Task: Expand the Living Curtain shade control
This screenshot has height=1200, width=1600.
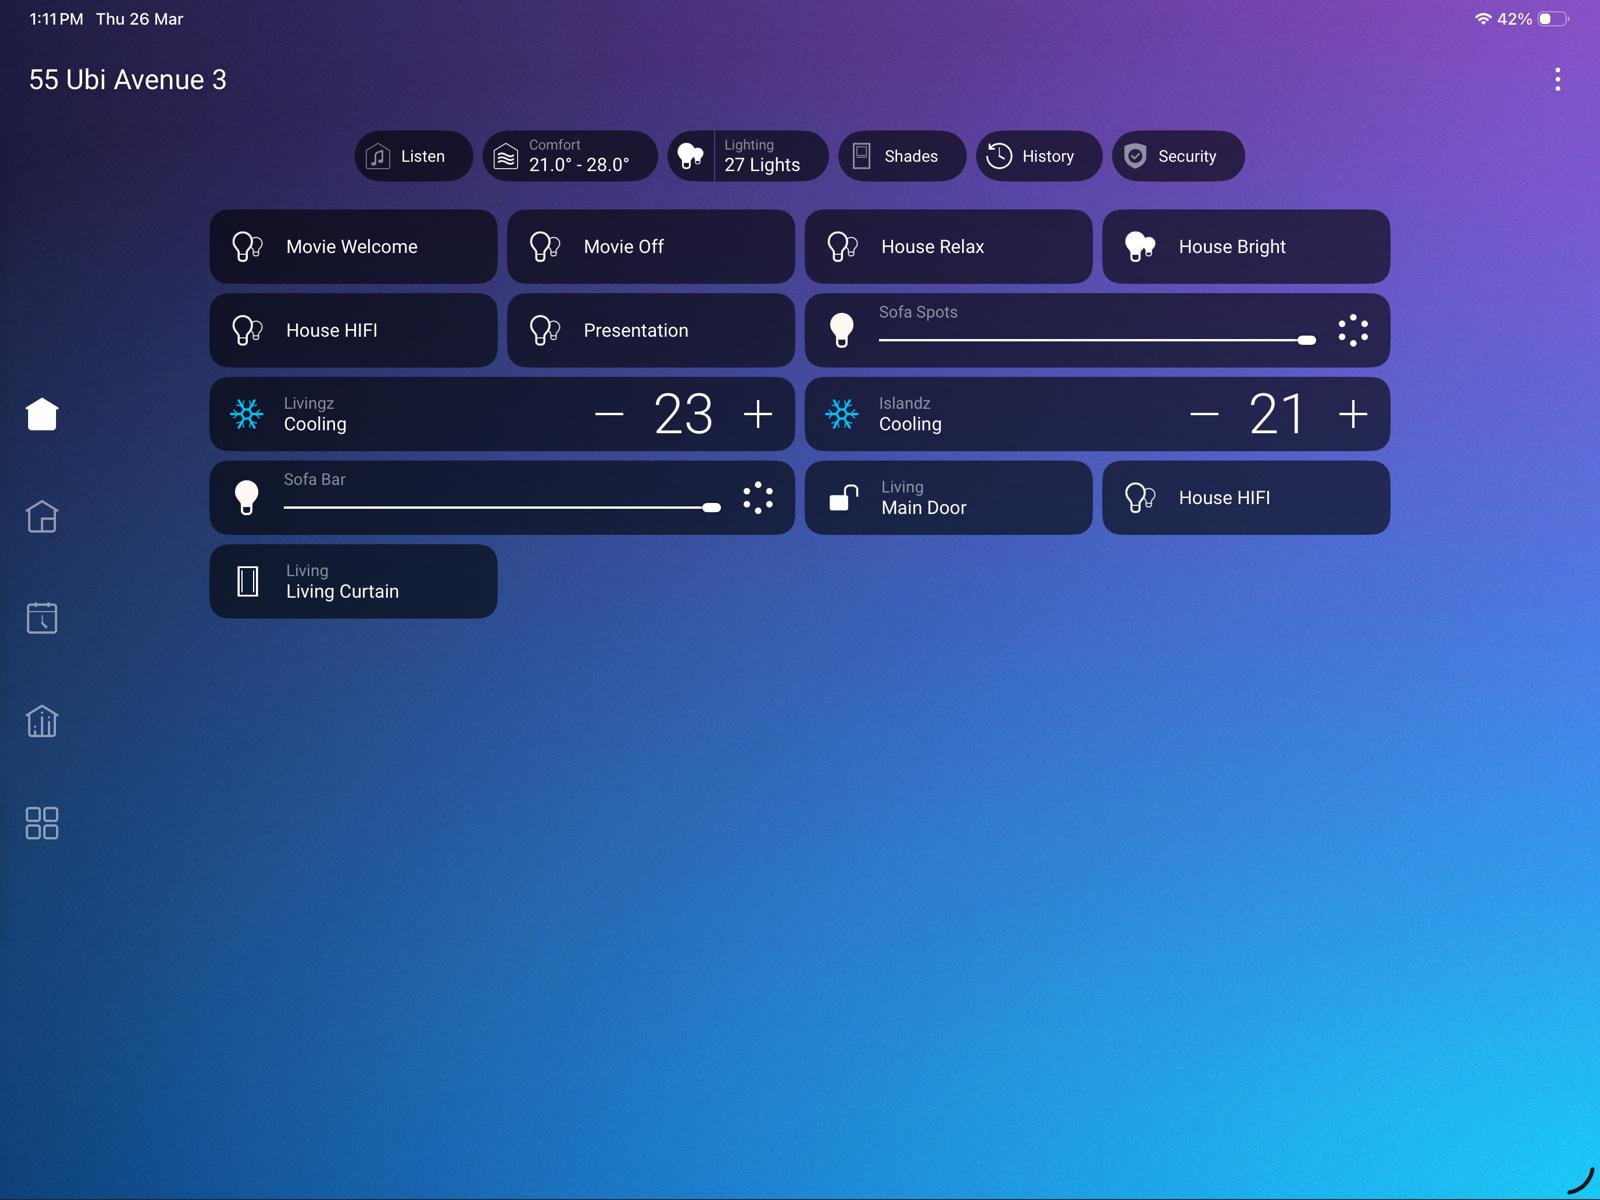Action: point(353,582)
